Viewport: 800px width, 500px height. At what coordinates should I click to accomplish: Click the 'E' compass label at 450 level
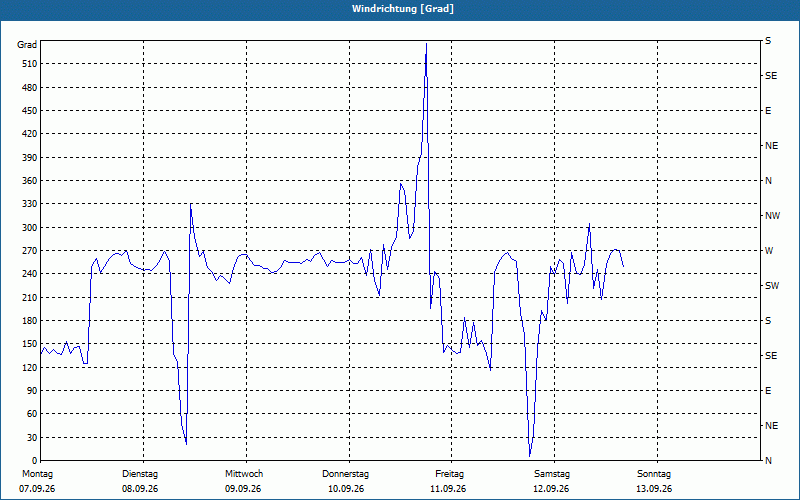pyautogui.click(x=768, y=111)
